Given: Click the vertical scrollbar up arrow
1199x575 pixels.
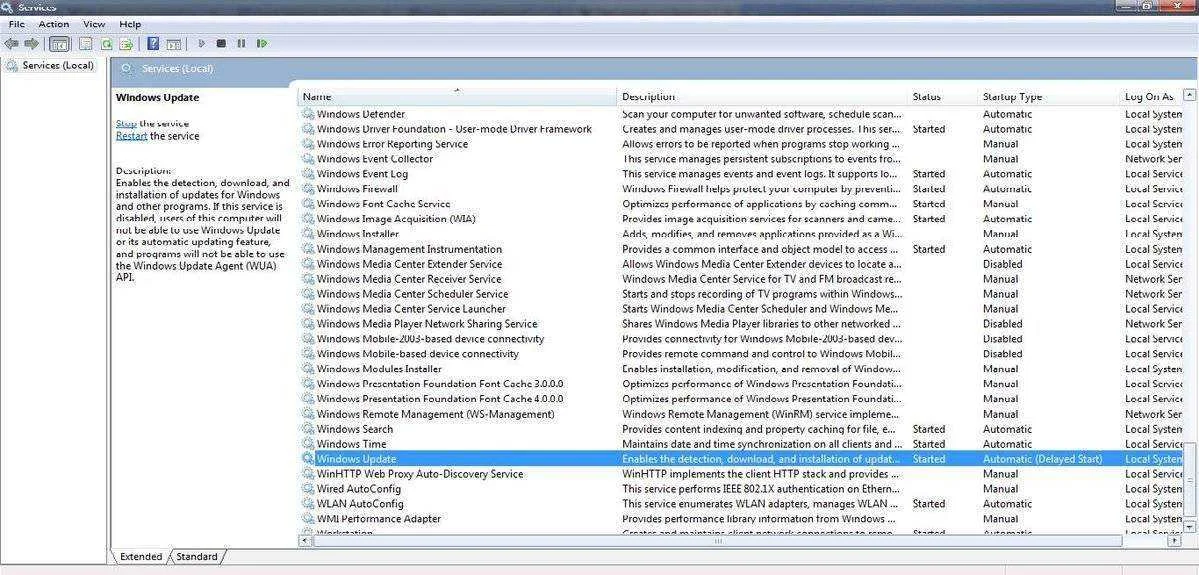Looking at the screenshot, I should tap(1189, 95).
